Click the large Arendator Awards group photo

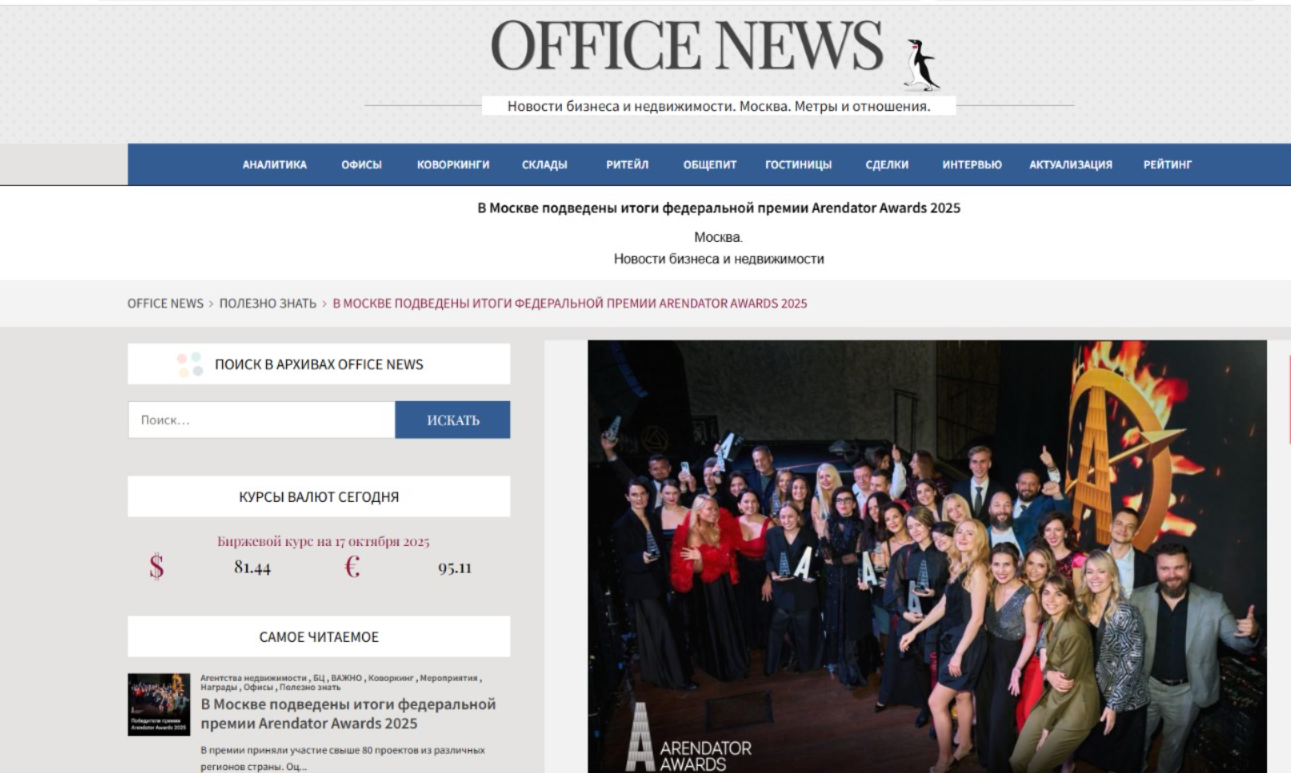coord(926,556)
